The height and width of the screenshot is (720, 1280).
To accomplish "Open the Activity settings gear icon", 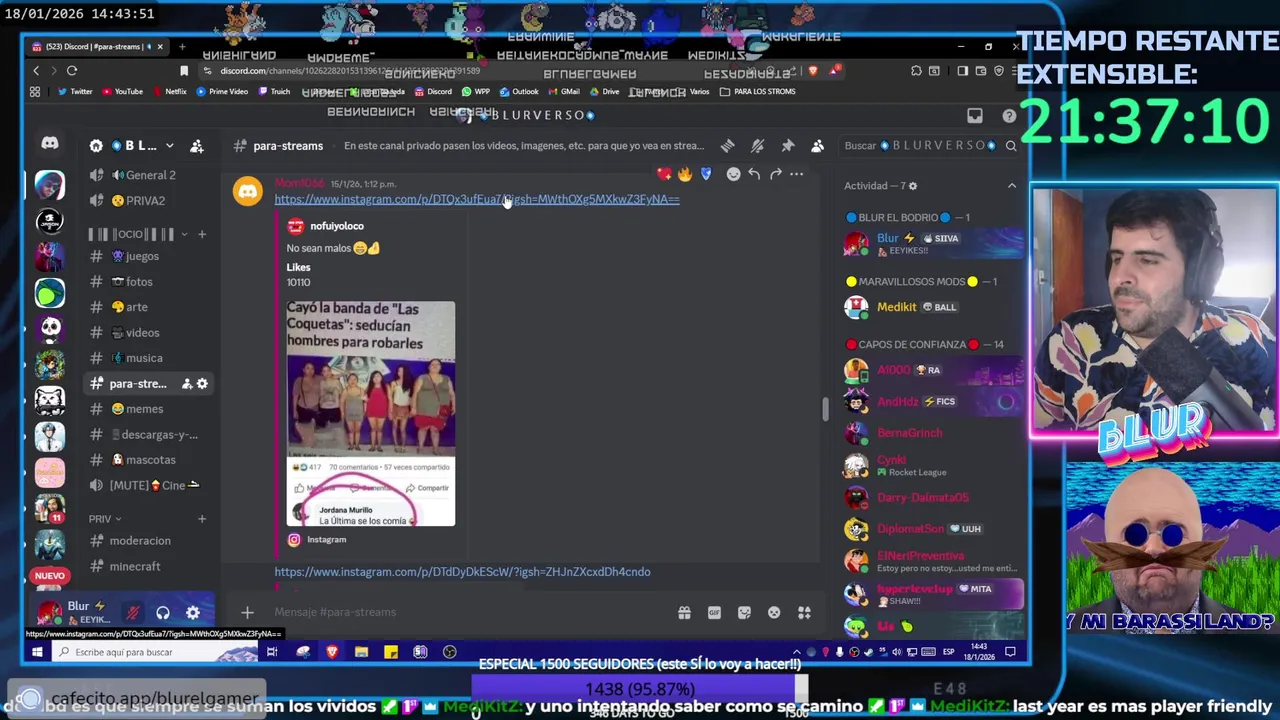I will click(x=912, y=186).
